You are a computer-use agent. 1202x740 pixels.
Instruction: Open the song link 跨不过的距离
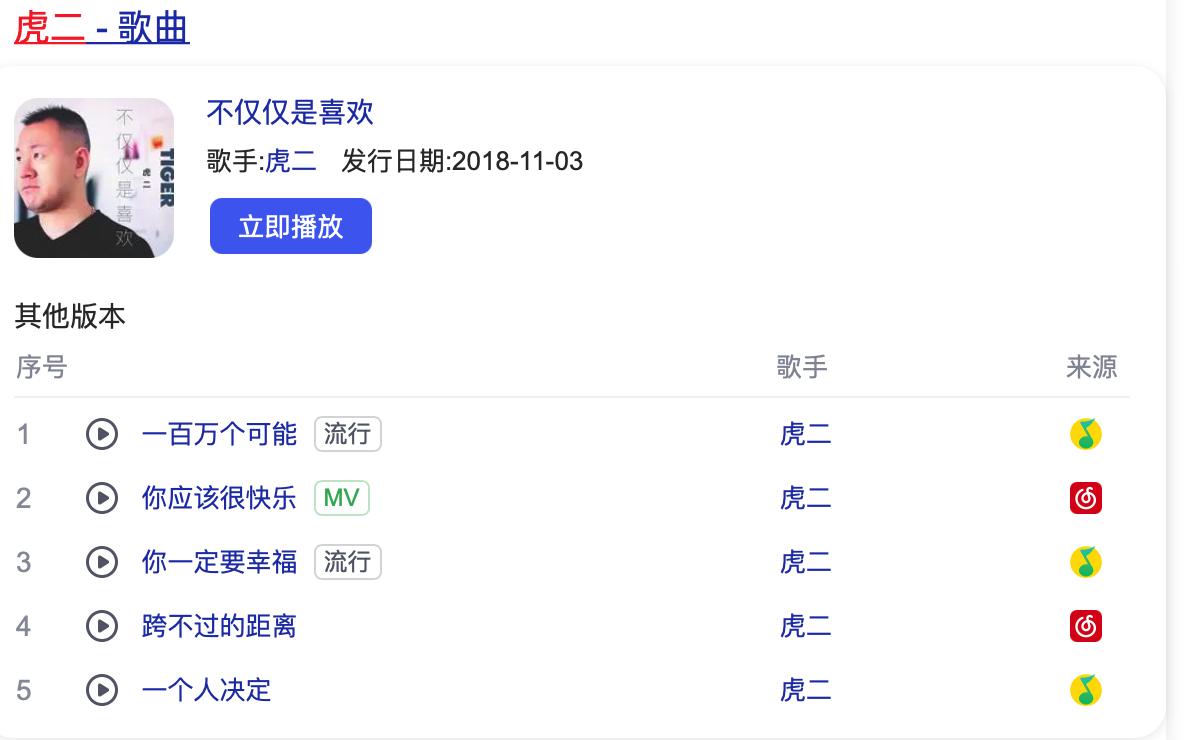tap(219, 626)
